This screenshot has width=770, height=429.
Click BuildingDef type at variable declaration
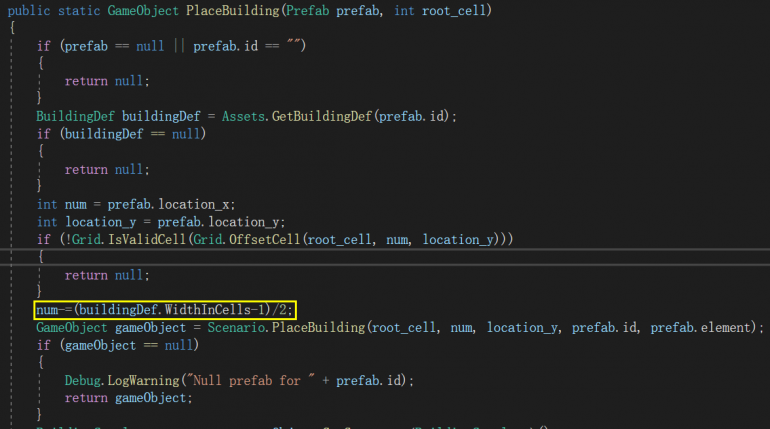[x=75, y=116]
